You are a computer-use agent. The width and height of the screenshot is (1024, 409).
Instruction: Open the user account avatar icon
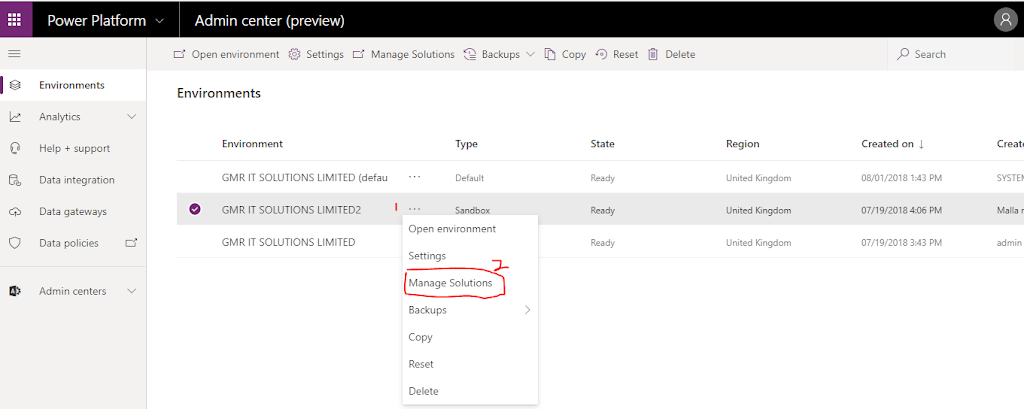point(1005,20)
